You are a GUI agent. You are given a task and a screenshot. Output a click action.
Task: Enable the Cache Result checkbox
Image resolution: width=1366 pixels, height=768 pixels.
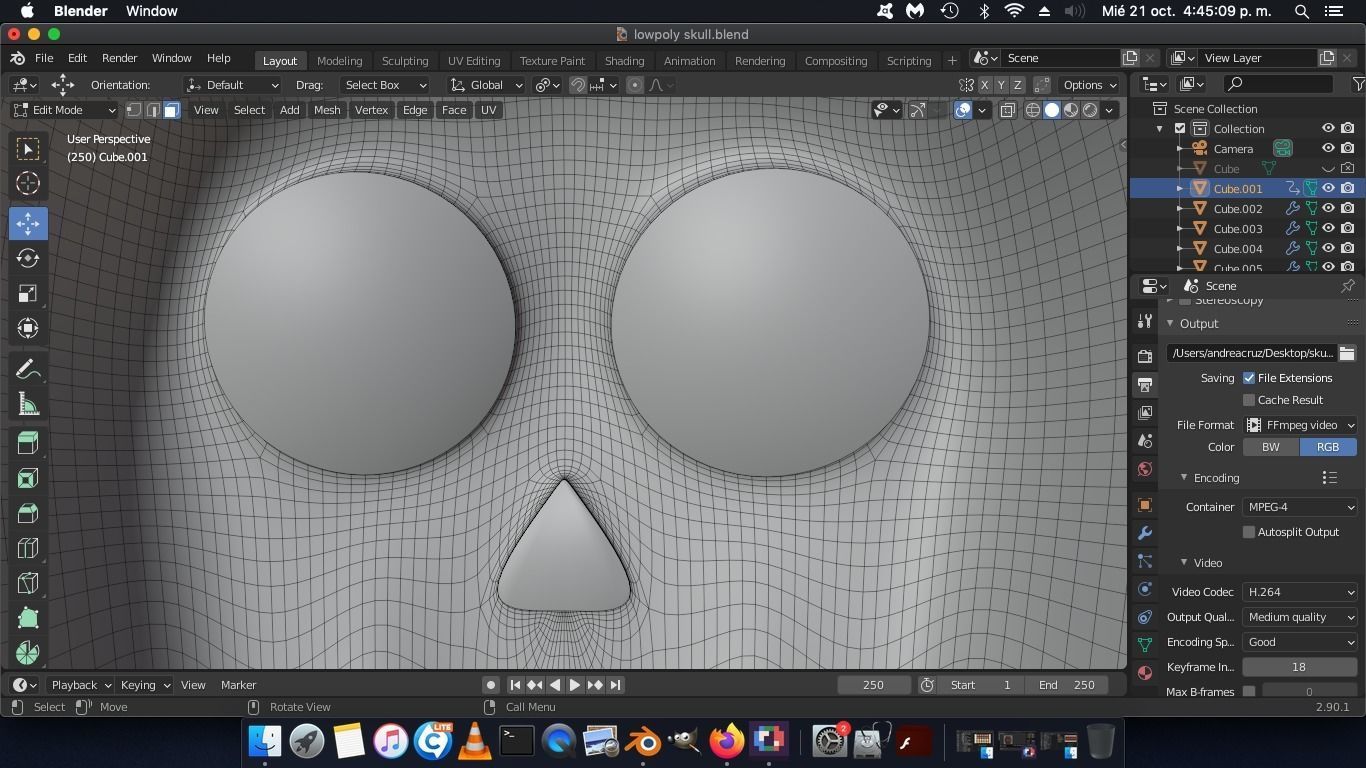click(1249, 400)
